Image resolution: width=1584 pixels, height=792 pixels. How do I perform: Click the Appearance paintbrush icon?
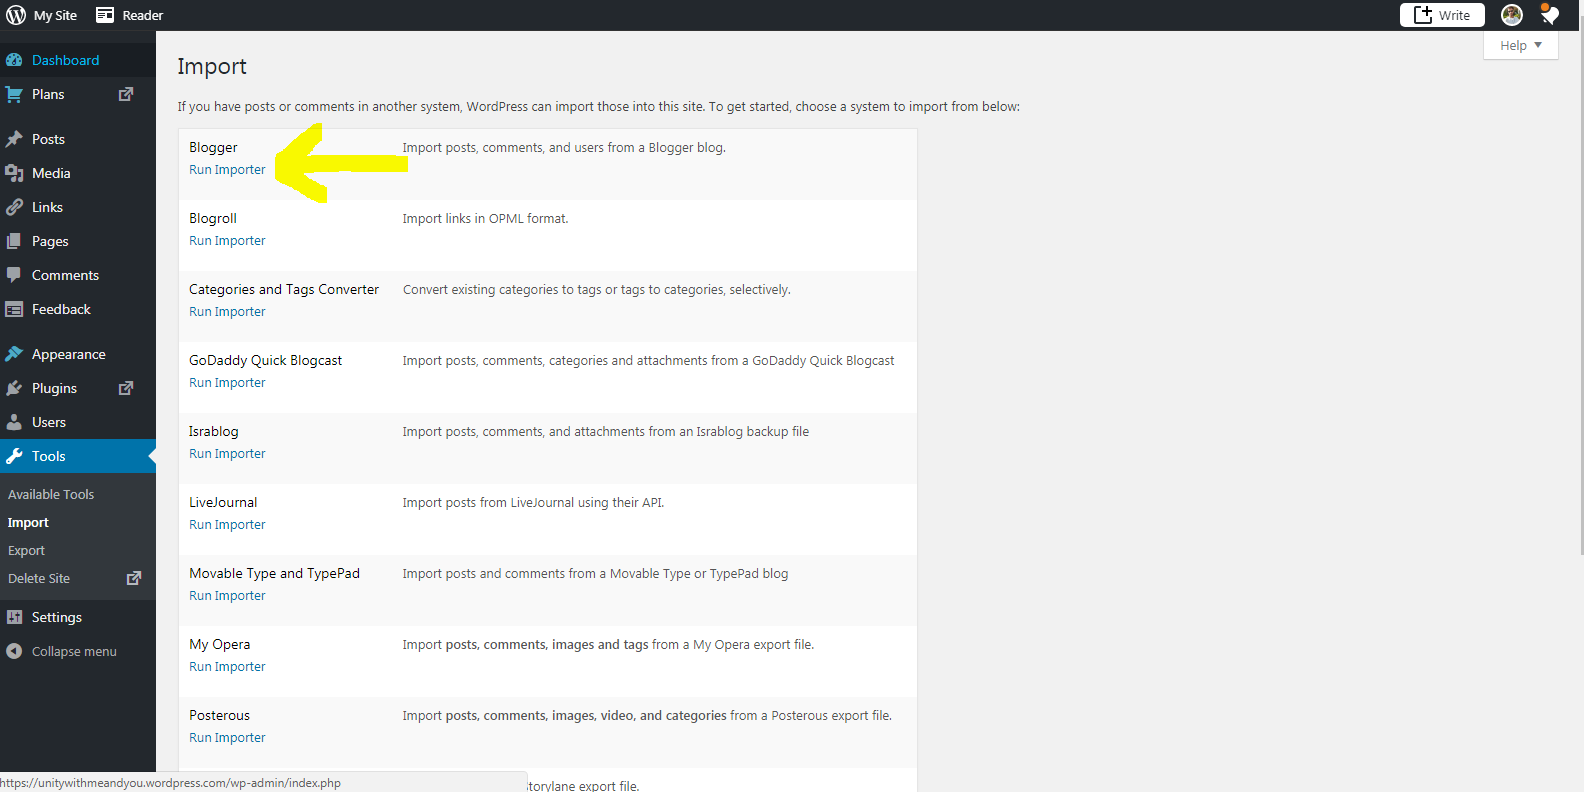14,354
